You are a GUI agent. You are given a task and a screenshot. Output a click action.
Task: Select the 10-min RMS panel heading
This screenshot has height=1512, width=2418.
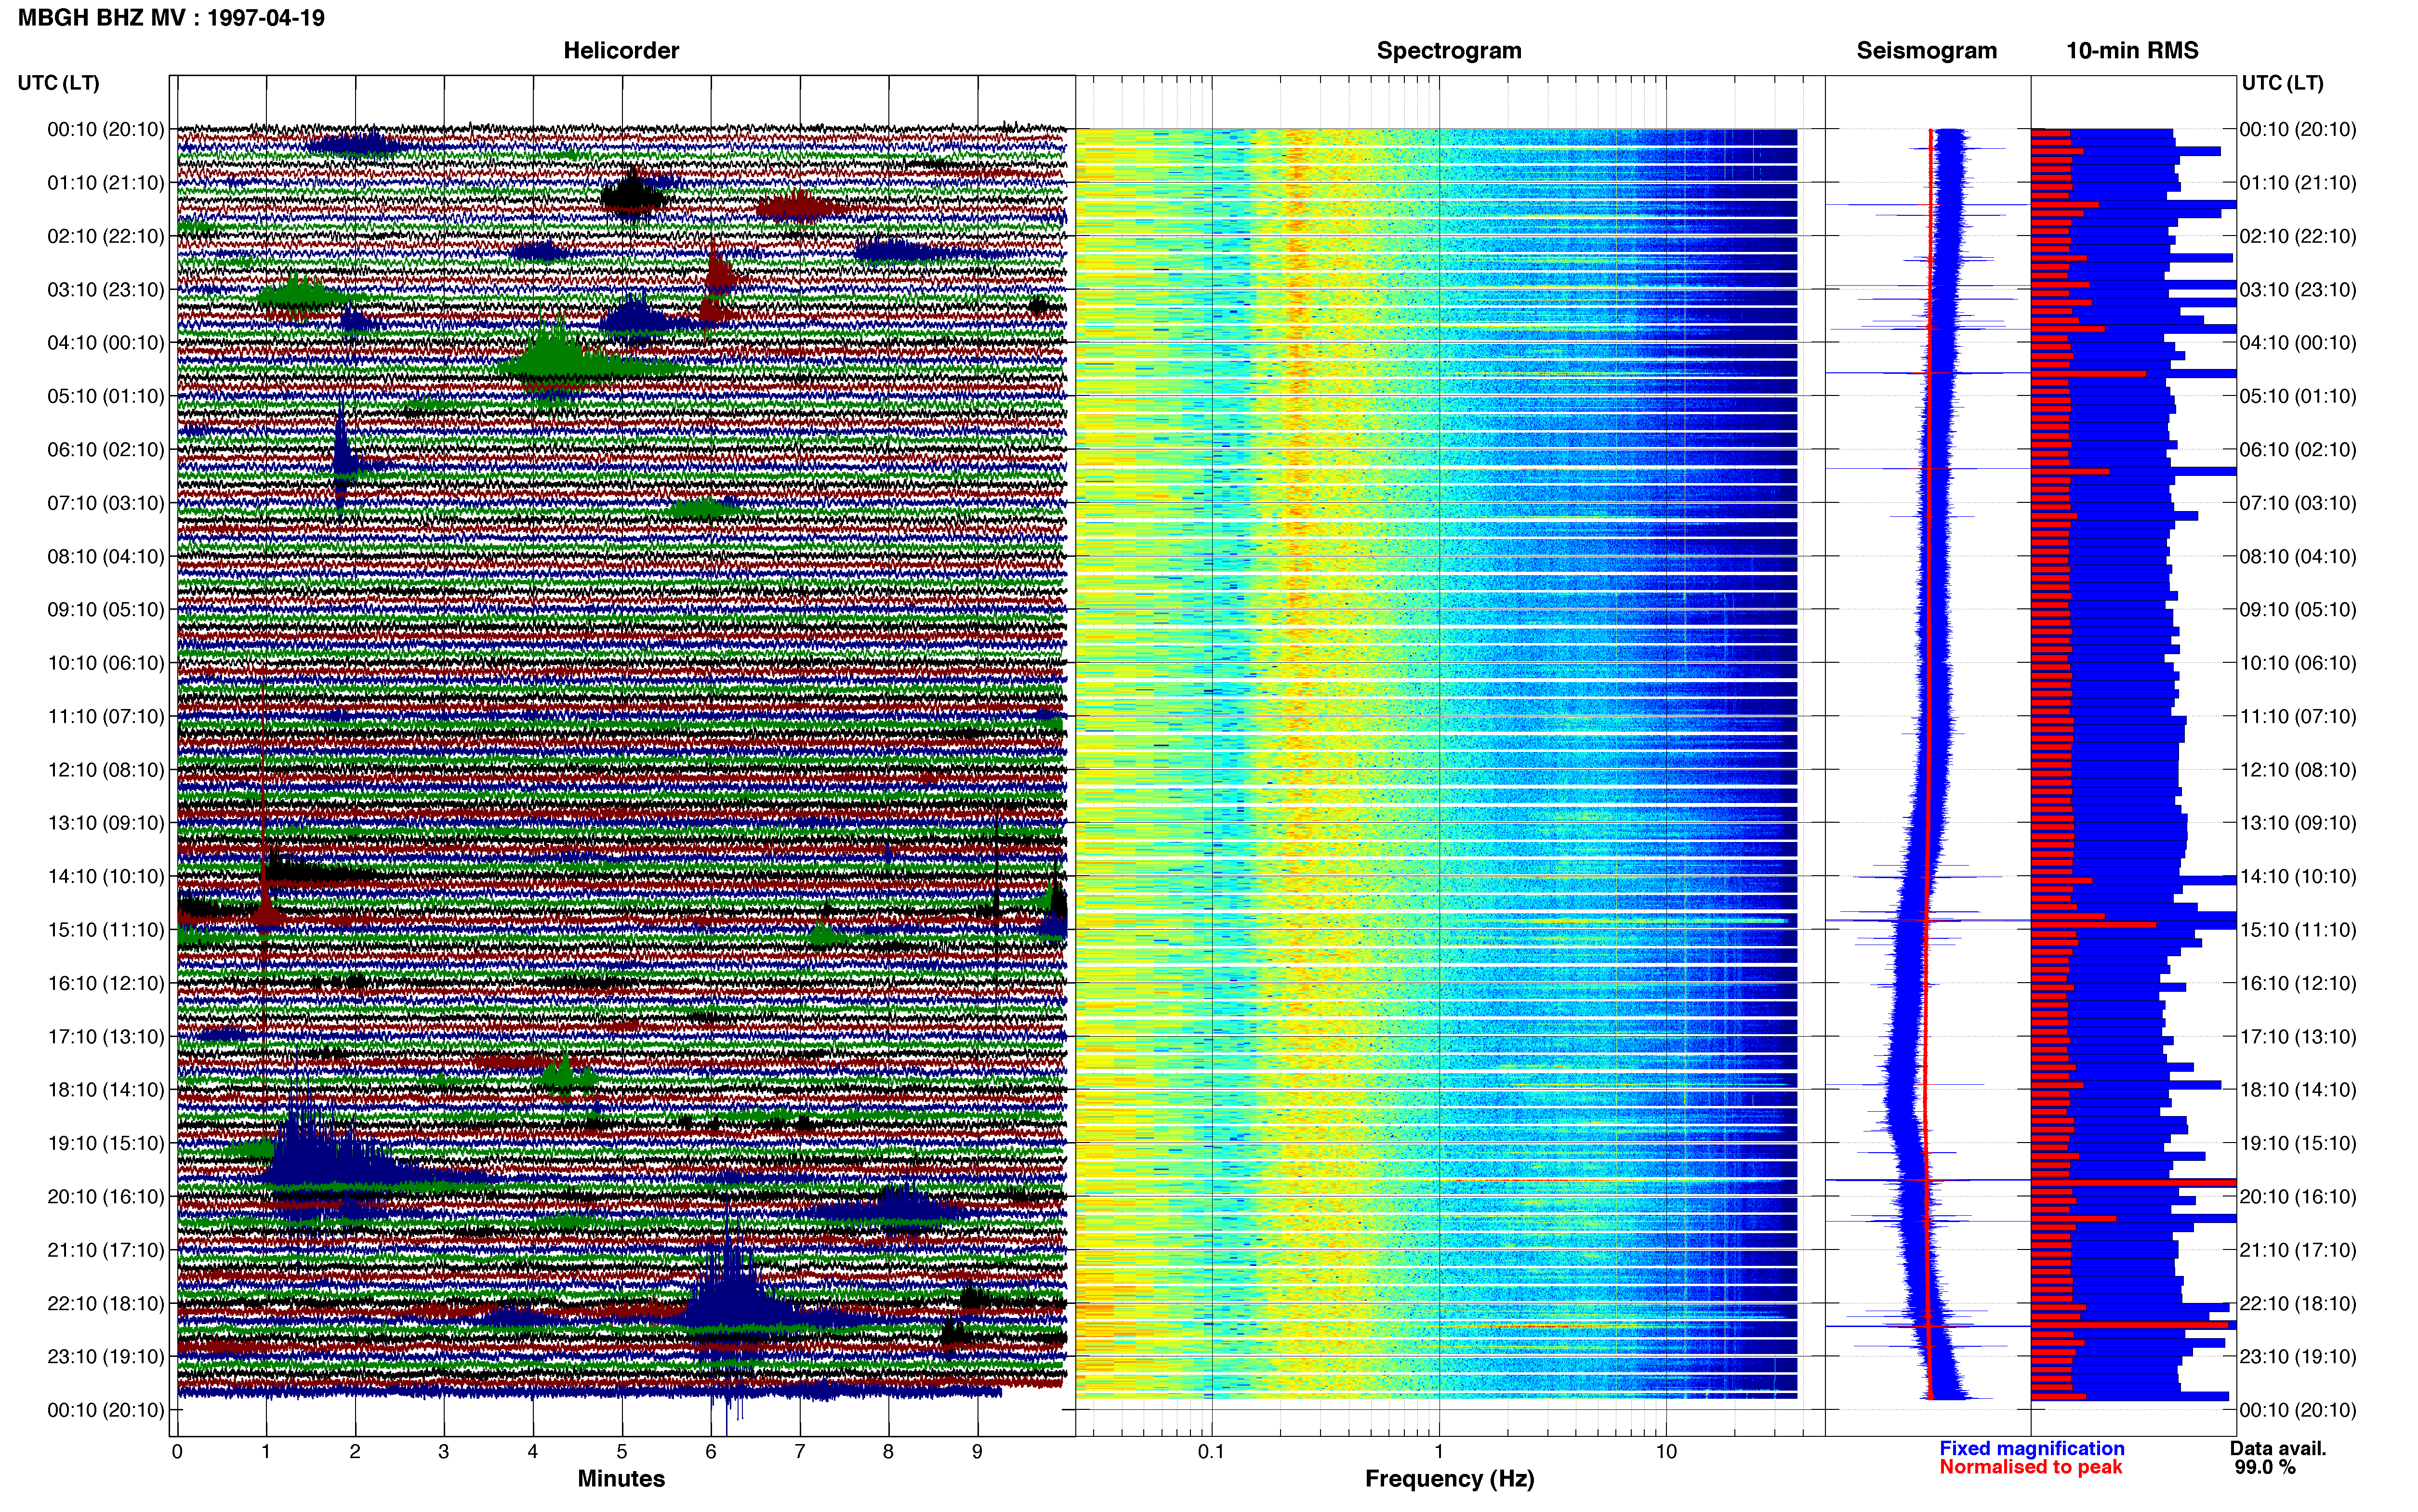(x=2132, y=51)
